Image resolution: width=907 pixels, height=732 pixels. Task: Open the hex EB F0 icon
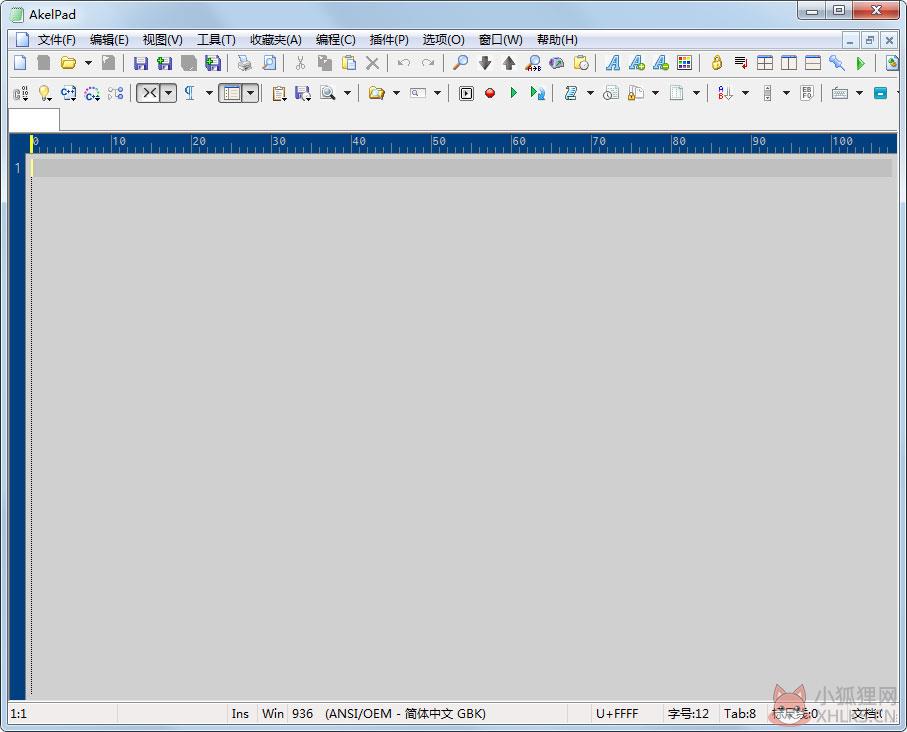pyautogui.click(x=807, y=93)
